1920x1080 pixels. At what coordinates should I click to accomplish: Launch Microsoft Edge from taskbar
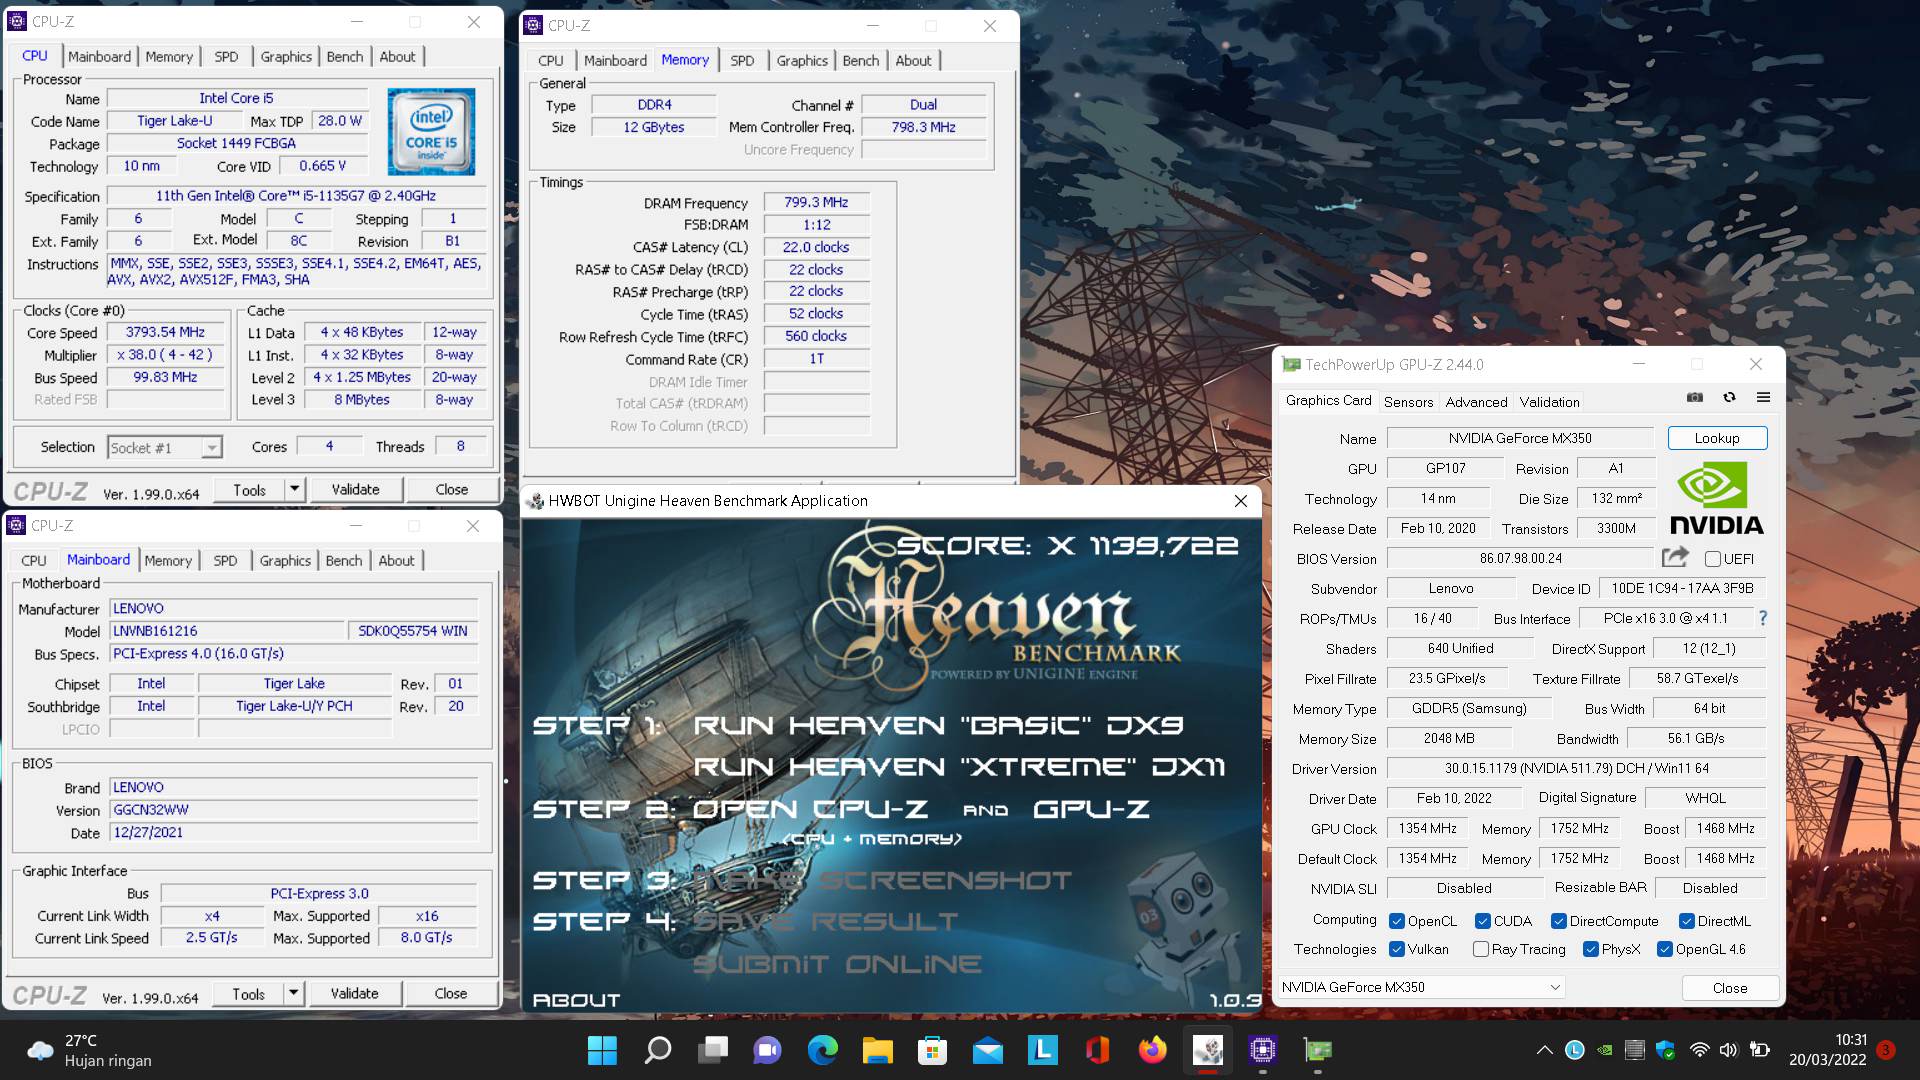pyautogui.click(x=823, y=1050)
